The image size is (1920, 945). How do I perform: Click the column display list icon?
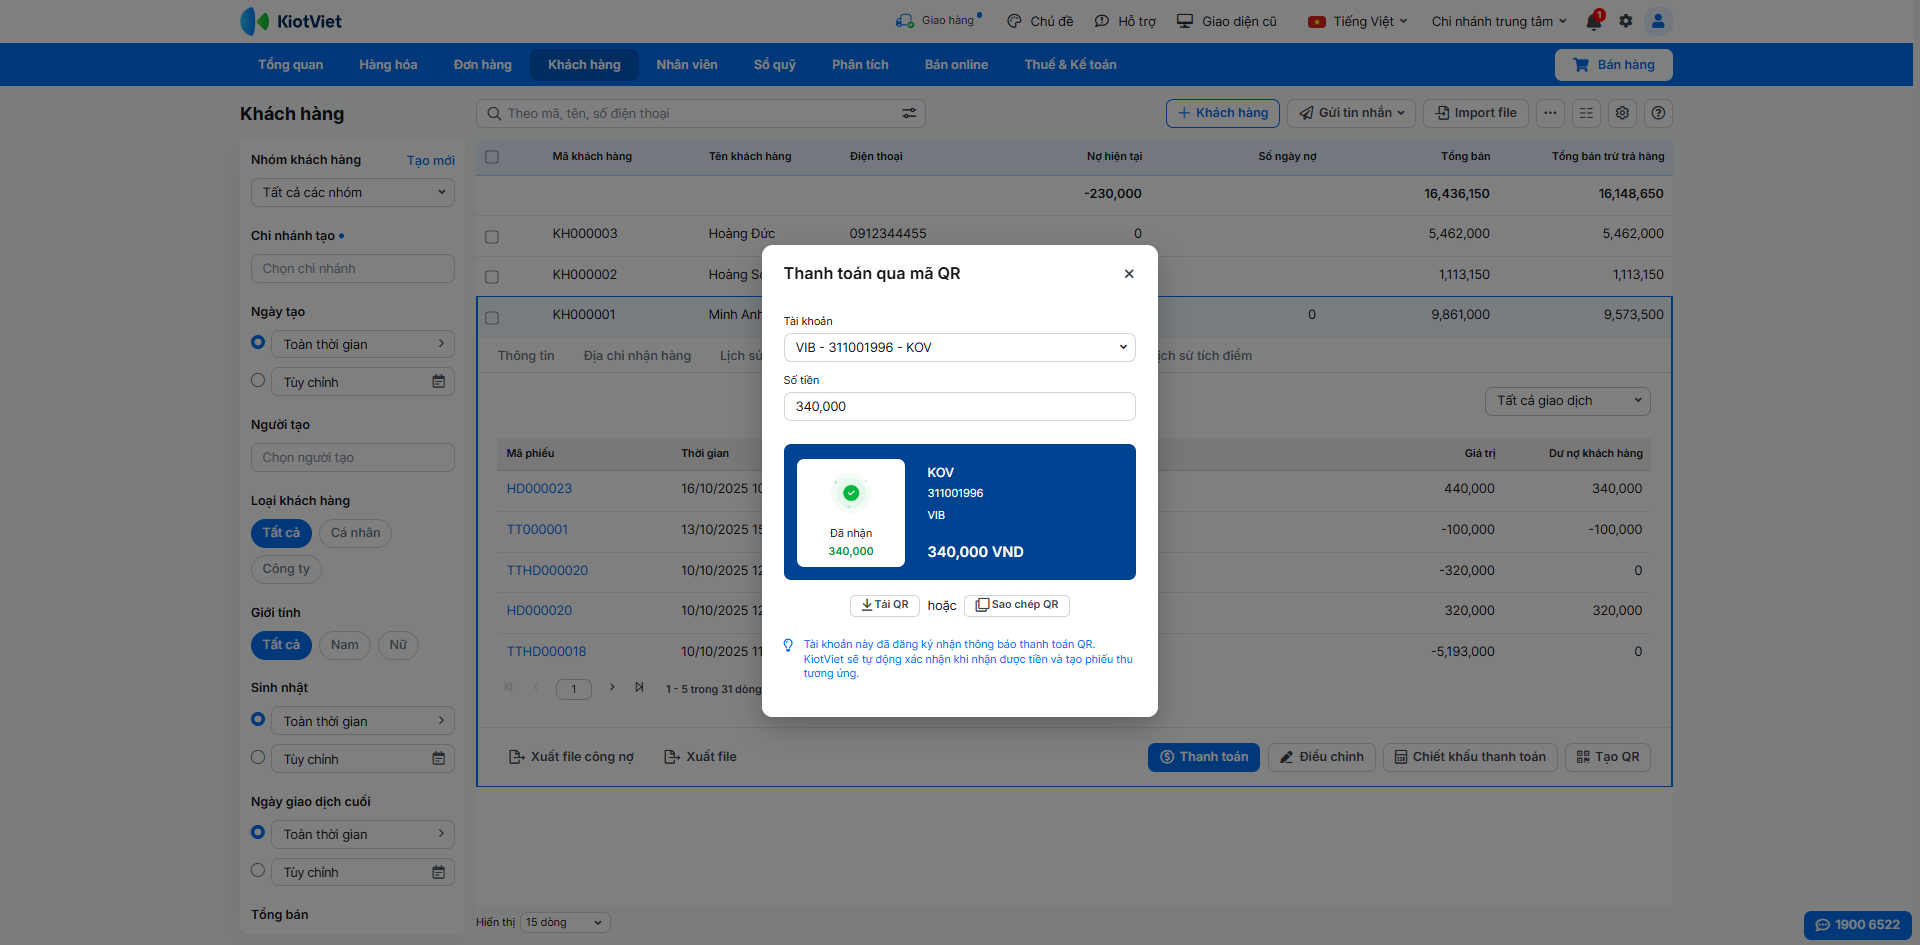click(x=1586, y=113)
